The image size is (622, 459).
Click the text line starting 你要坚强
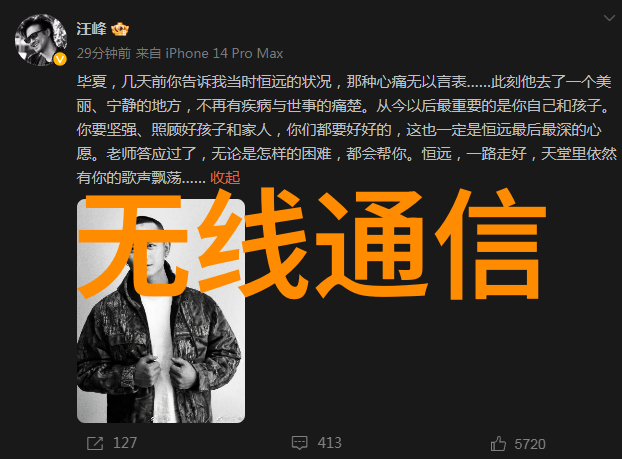tap(339, 130)
